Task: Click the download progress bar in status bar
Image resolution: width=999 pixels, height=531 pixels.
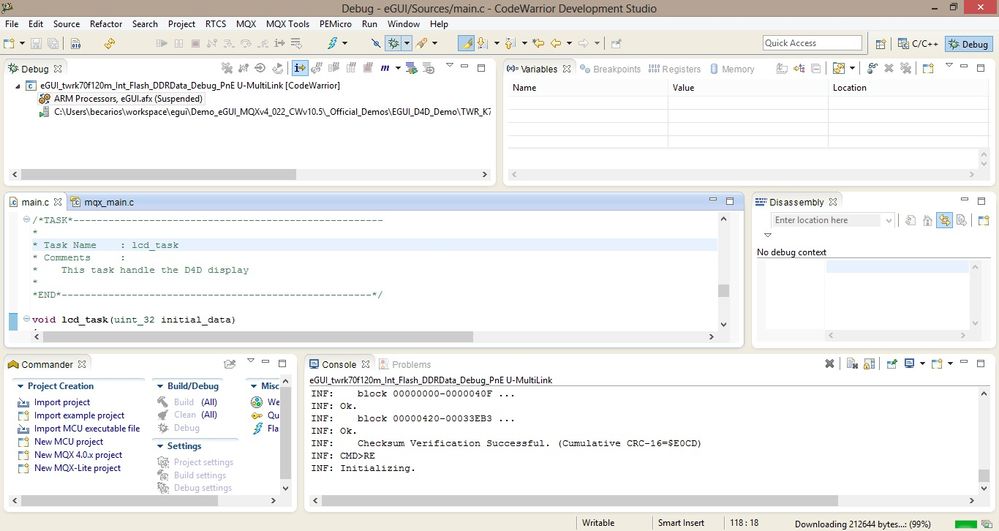Action: coord(966,523)
